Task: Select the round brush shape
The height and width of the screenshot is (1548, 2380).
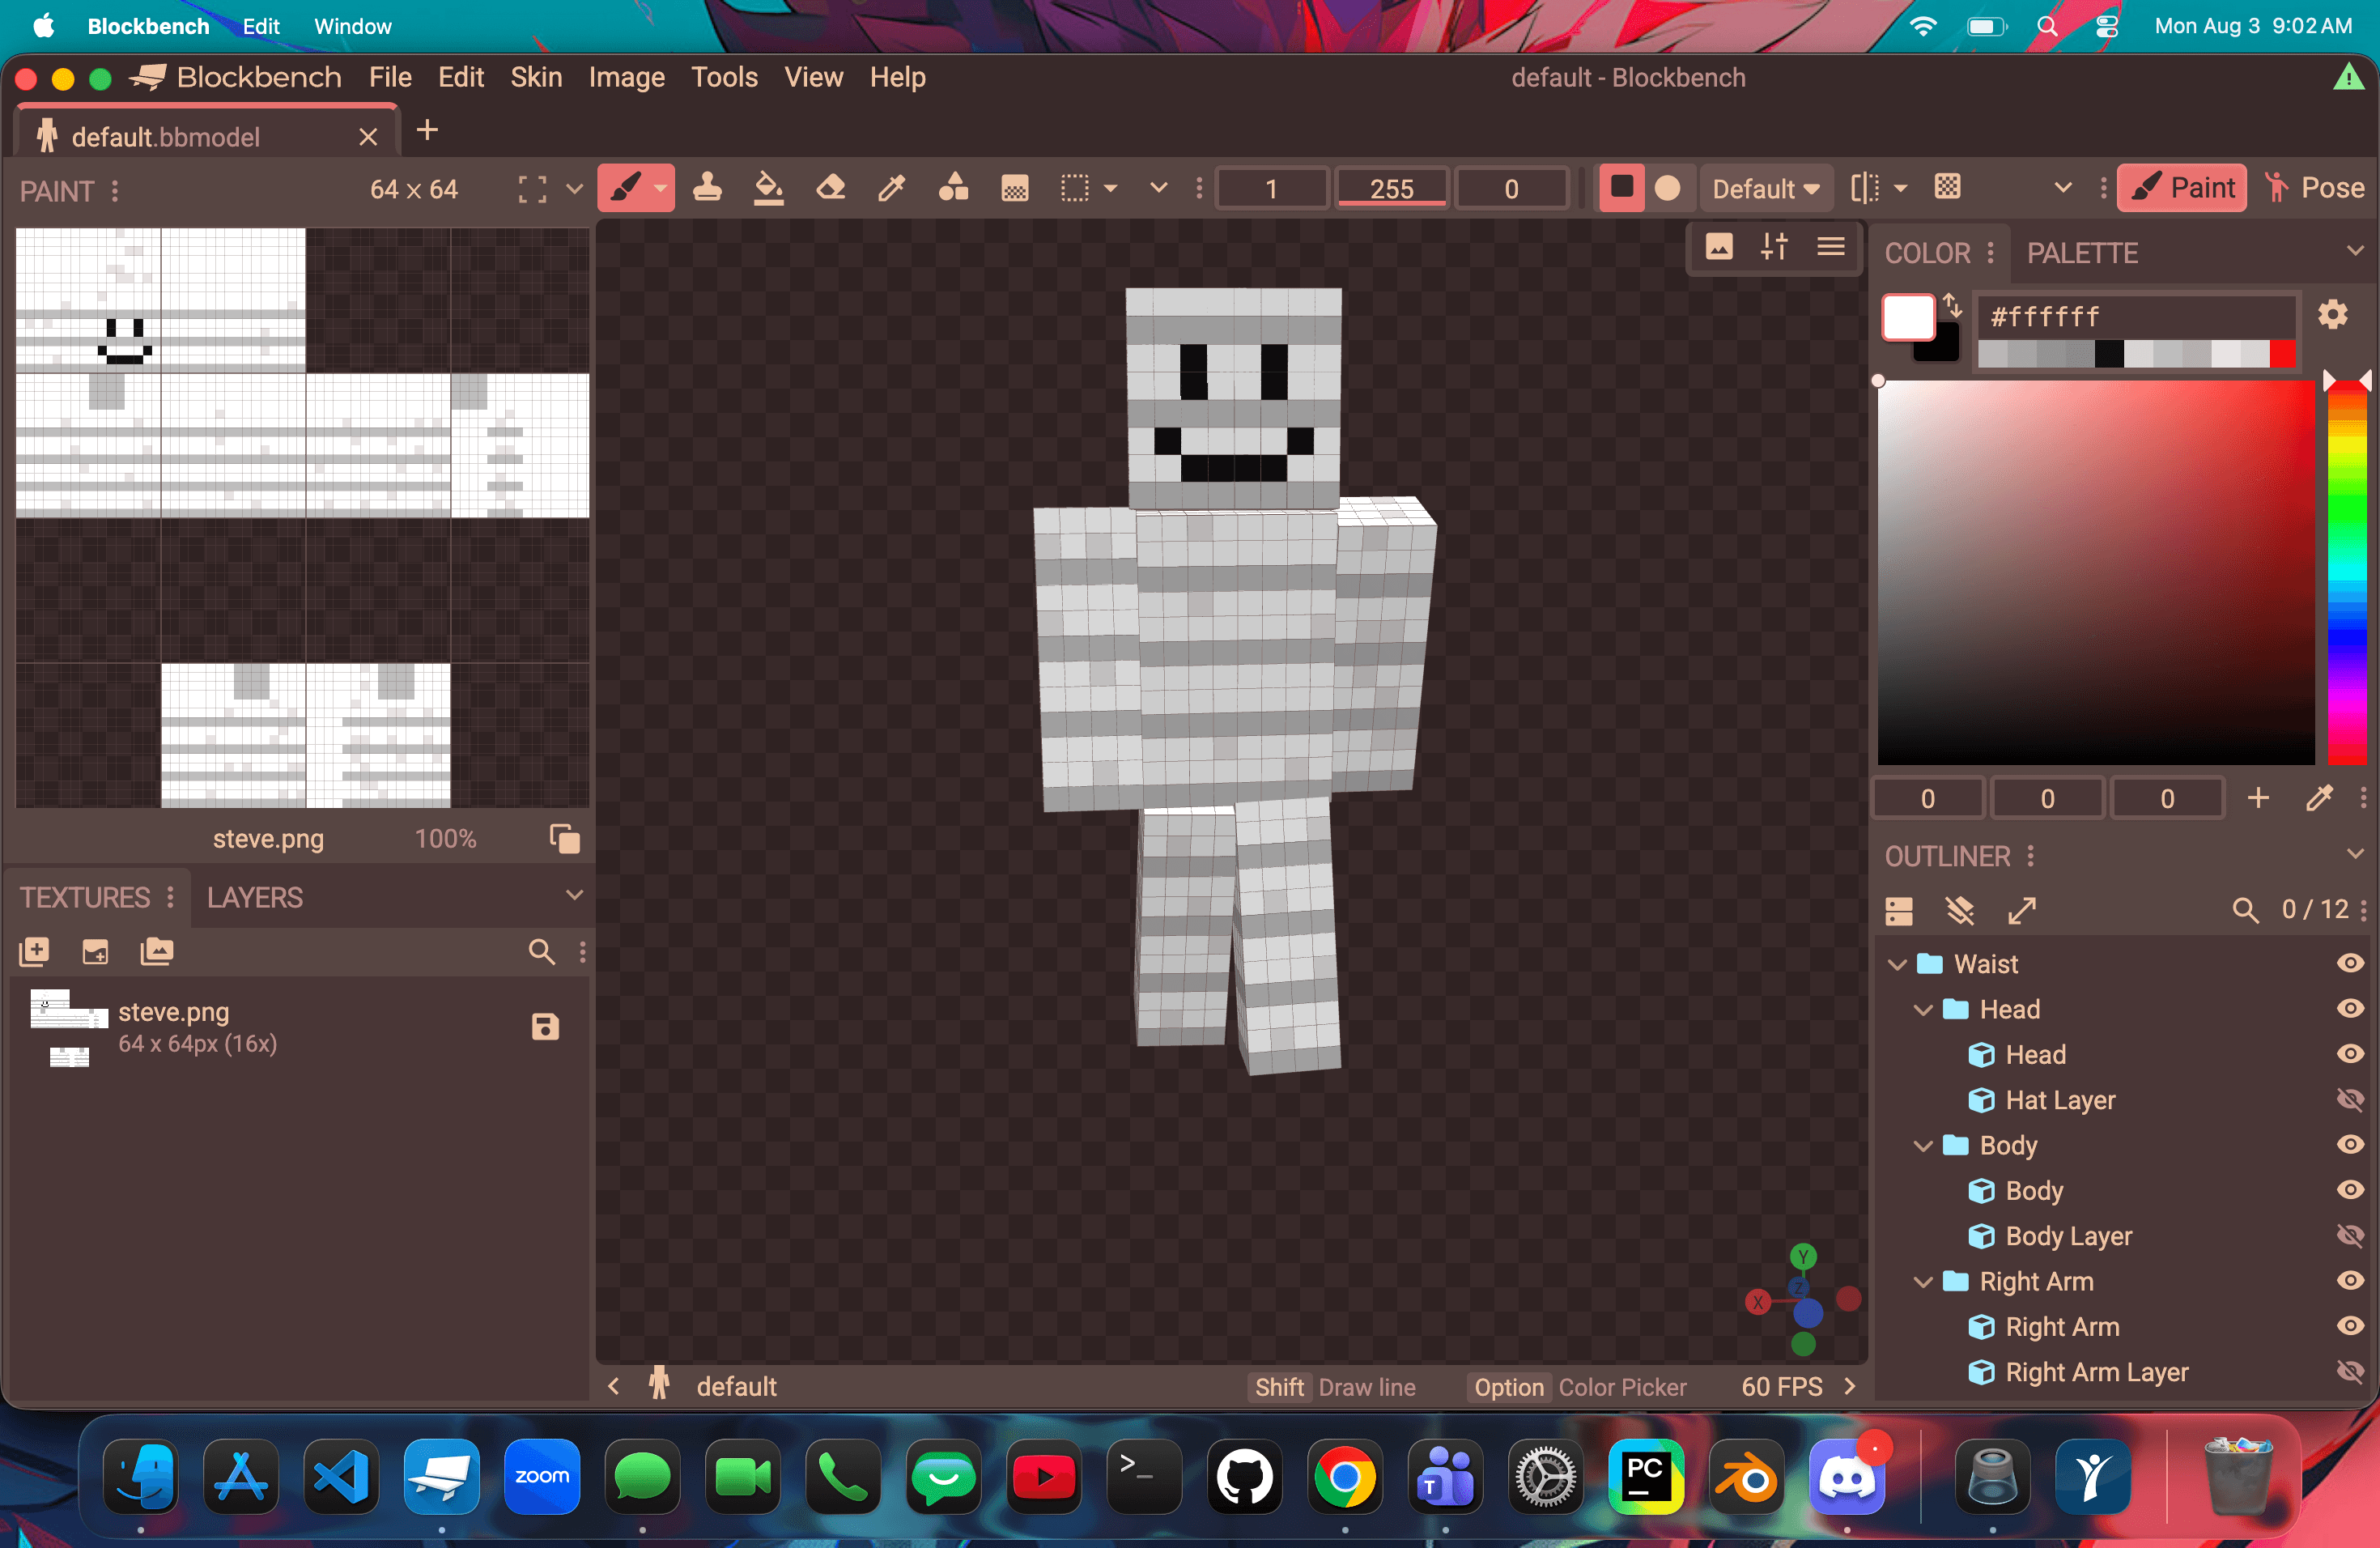Action: [x=1668, y=188]
